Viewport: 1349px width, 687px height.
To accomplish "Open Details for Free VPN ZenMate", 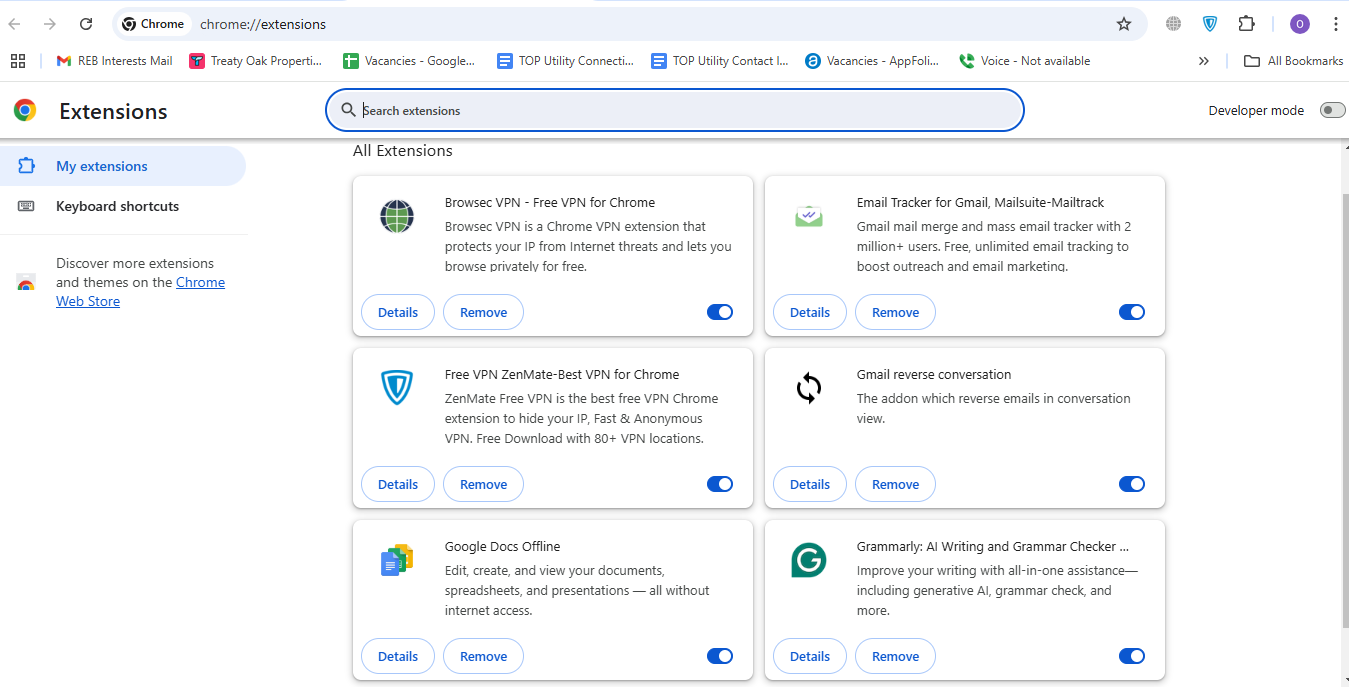I will click(x=398, y=484).
